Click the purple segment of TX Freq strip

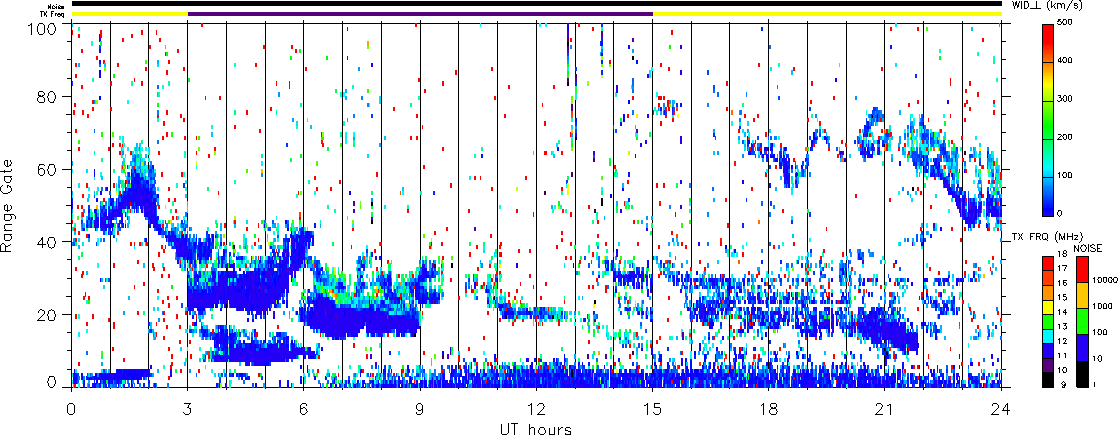coord(420,14)
